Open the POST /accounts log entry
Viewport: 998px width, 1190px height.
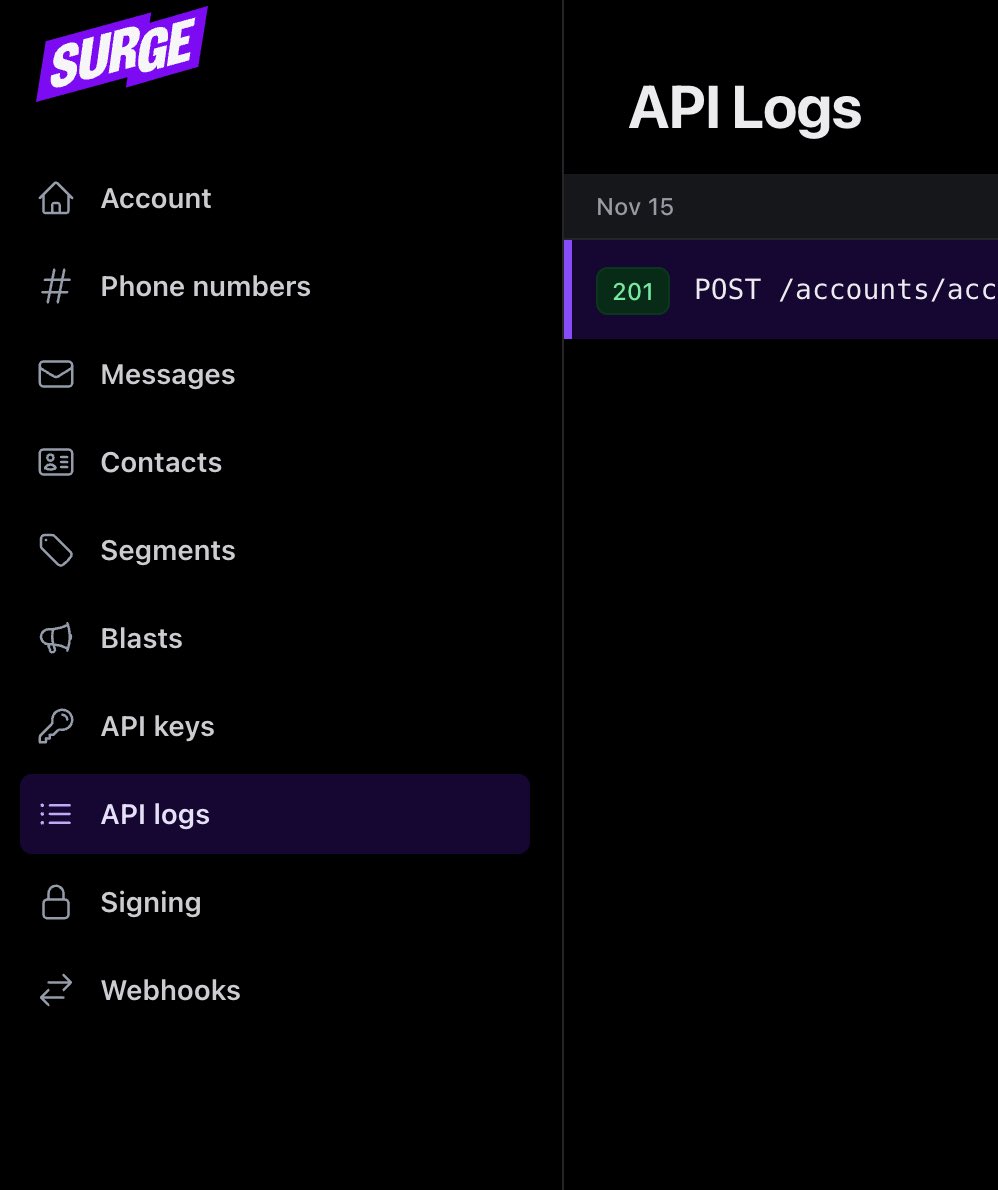click(782, 289)
